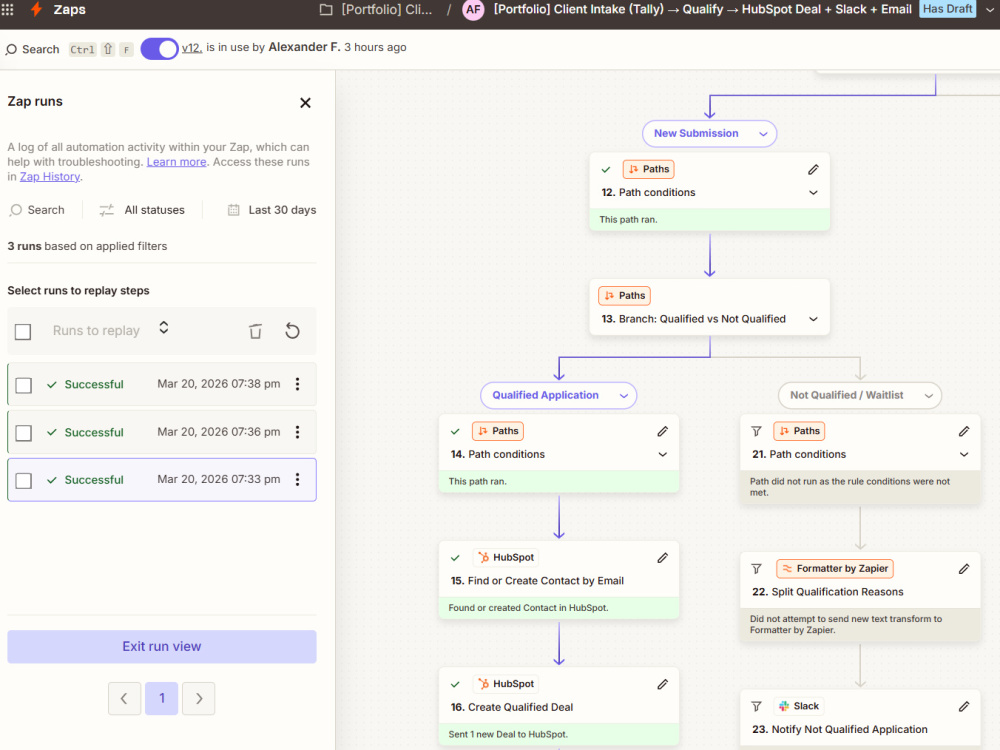Expand step 12 Path conditions chevron
The height and width of the screenshot is (750, 1000).
(x=813, y=193)
